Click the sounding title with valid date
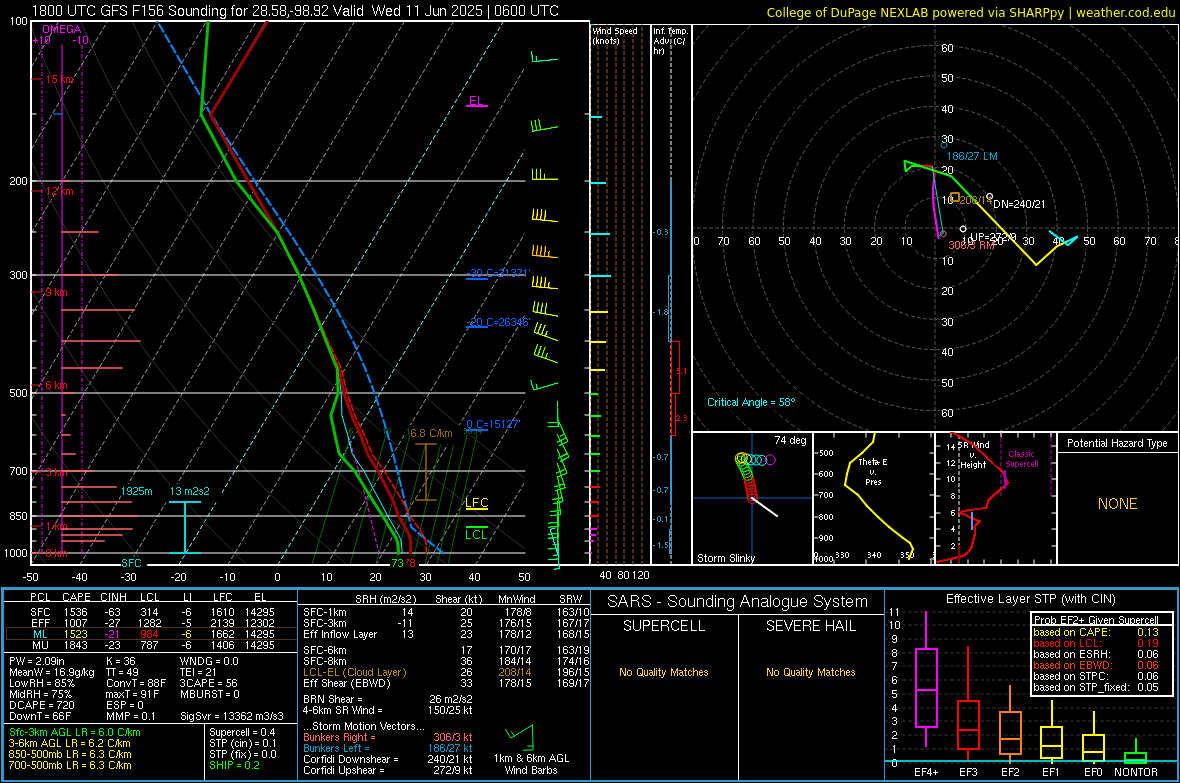 (295, 11)
